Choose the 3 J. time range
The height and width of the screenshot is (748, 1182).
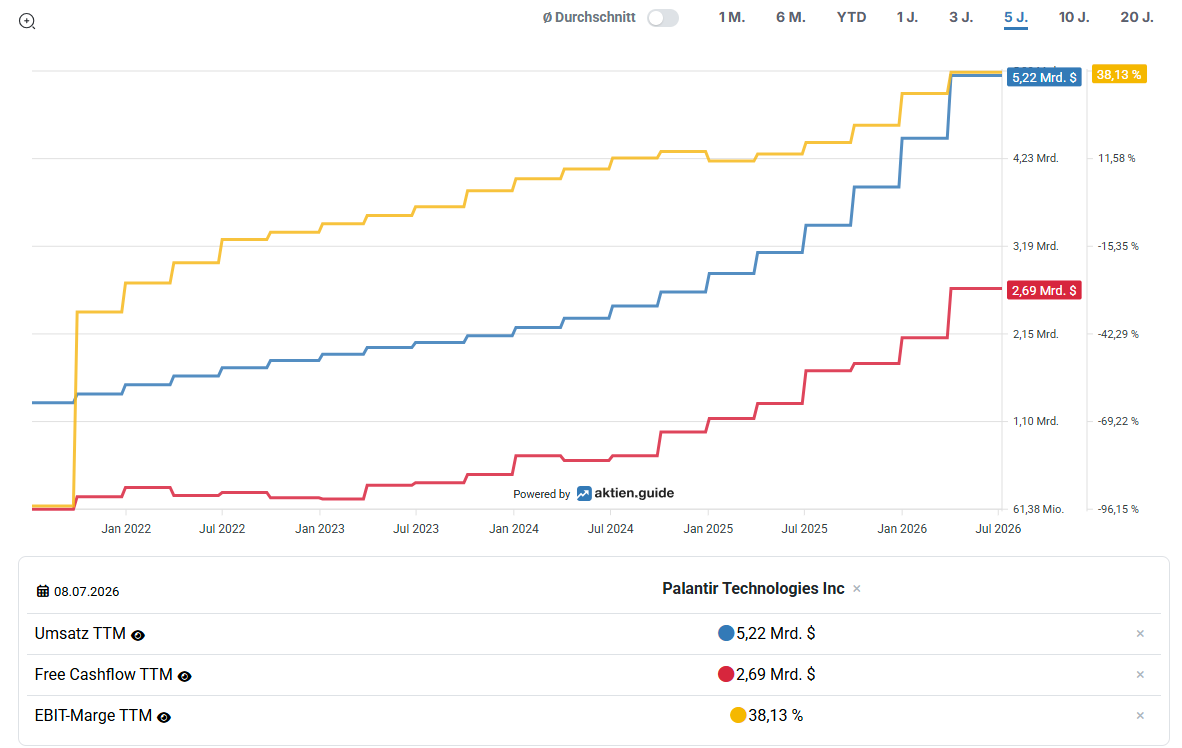(x=961, y=17)
